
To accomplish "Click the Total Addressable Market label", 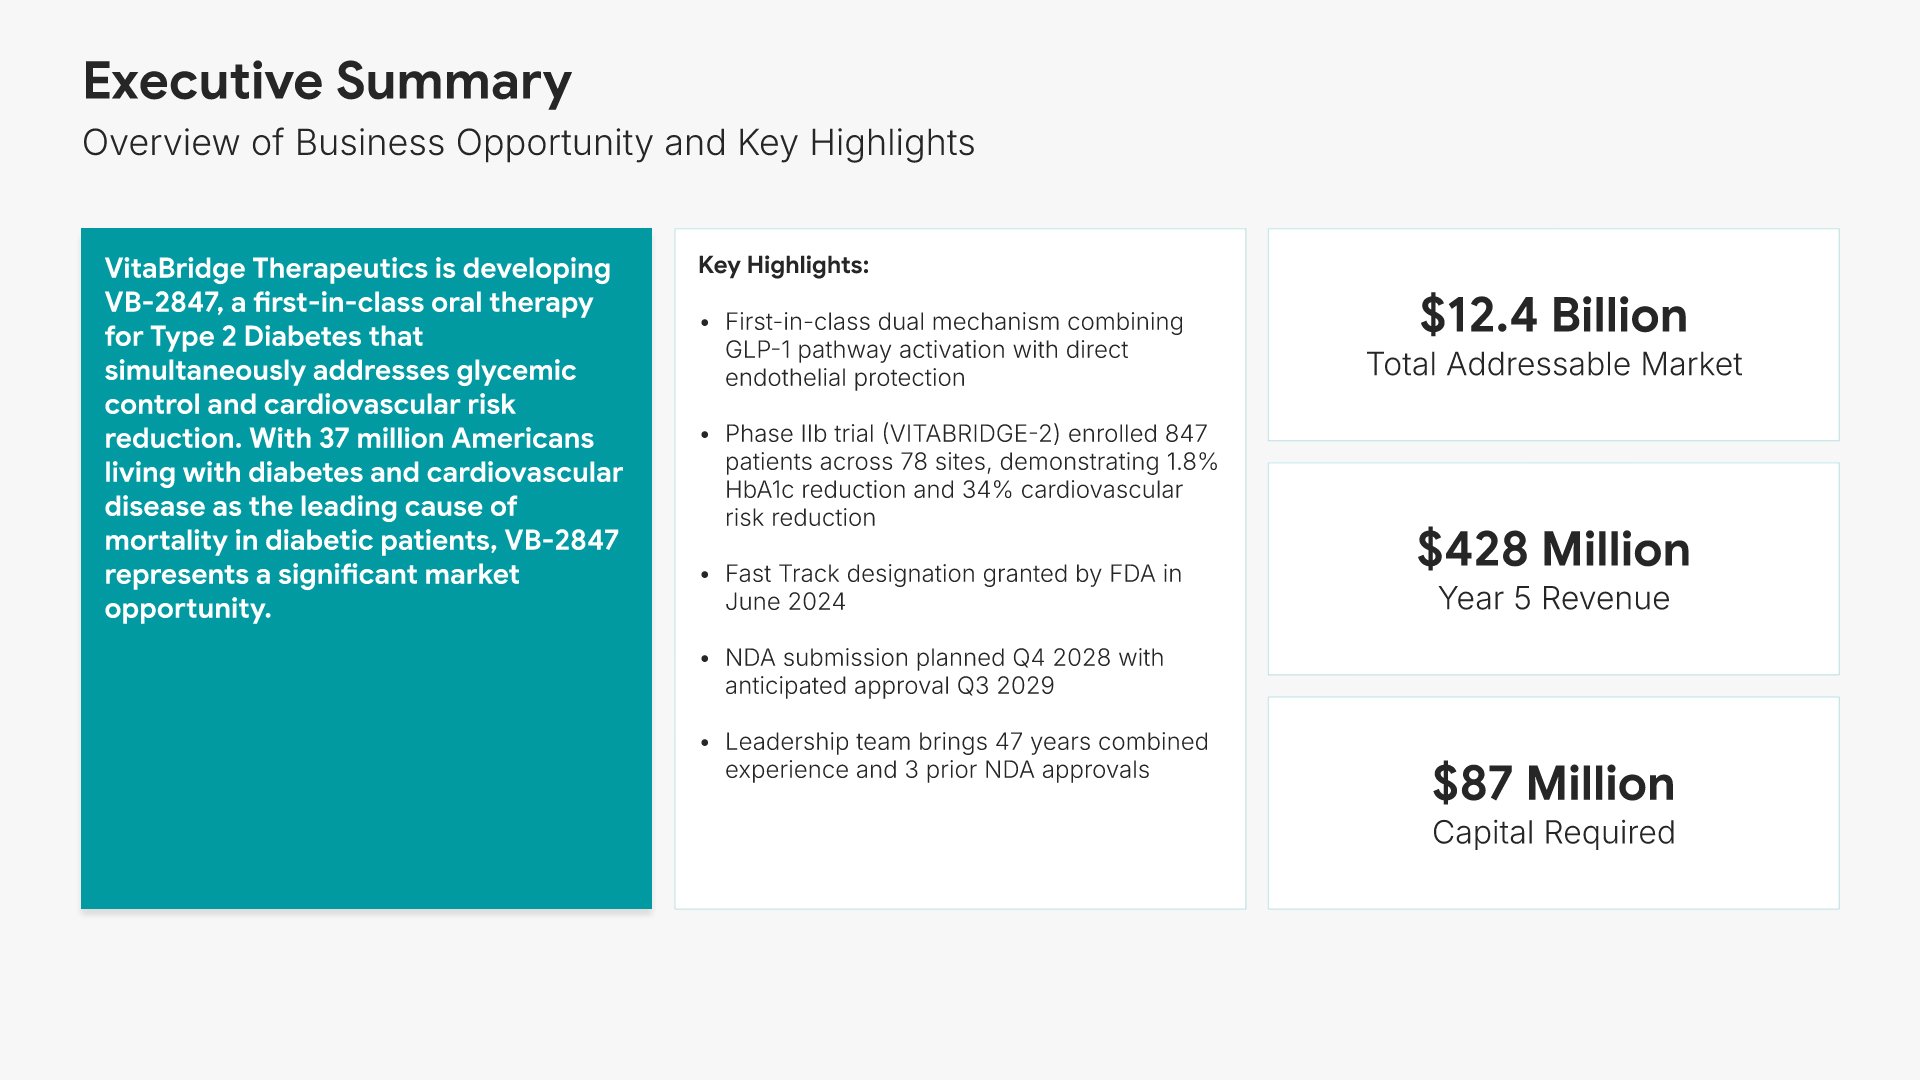I will click(x=1553, y=365).
